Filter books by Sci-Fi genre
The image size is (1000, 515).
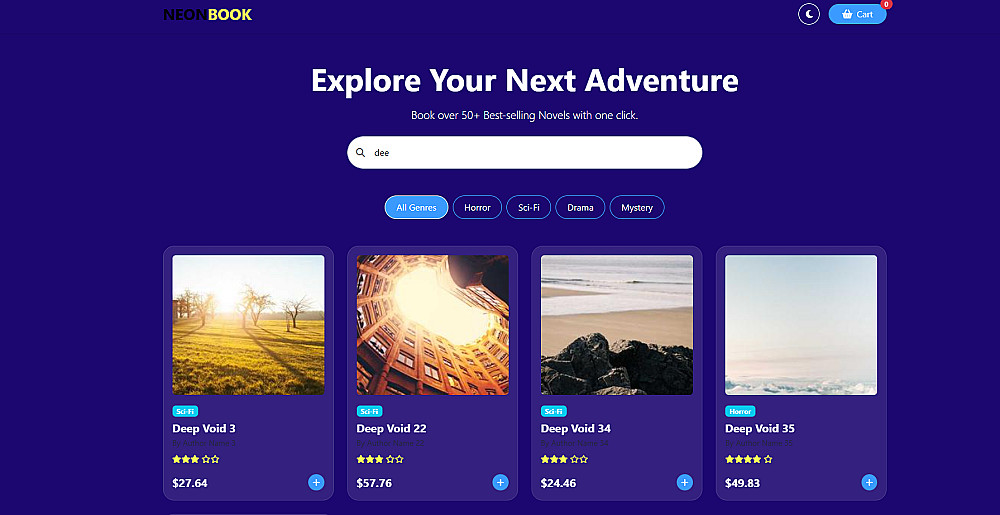529,208
